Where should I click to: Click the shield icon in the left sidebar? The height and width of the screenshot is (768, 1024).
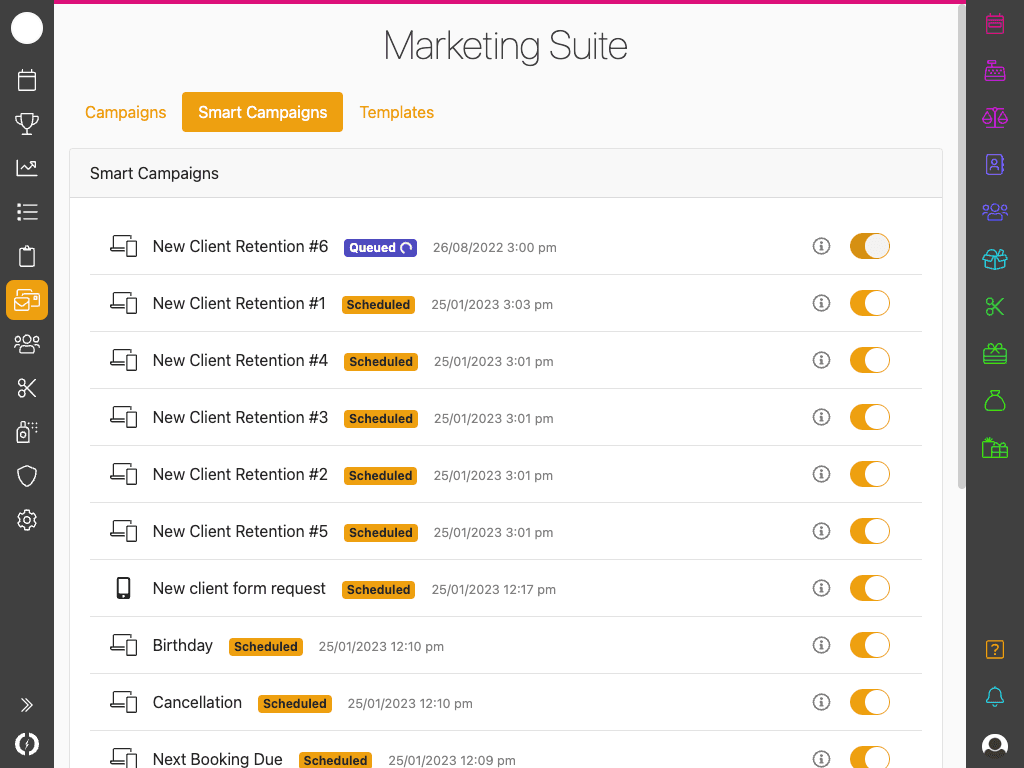click(x=27, y=475)
